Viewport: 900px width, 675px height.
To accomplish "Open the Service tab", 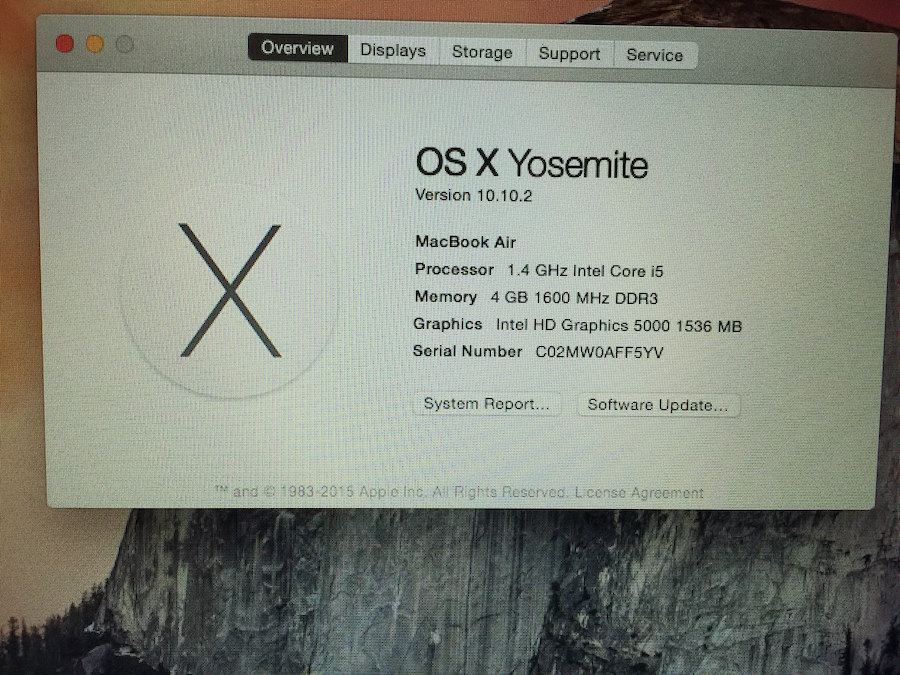I will pos(655,55).
